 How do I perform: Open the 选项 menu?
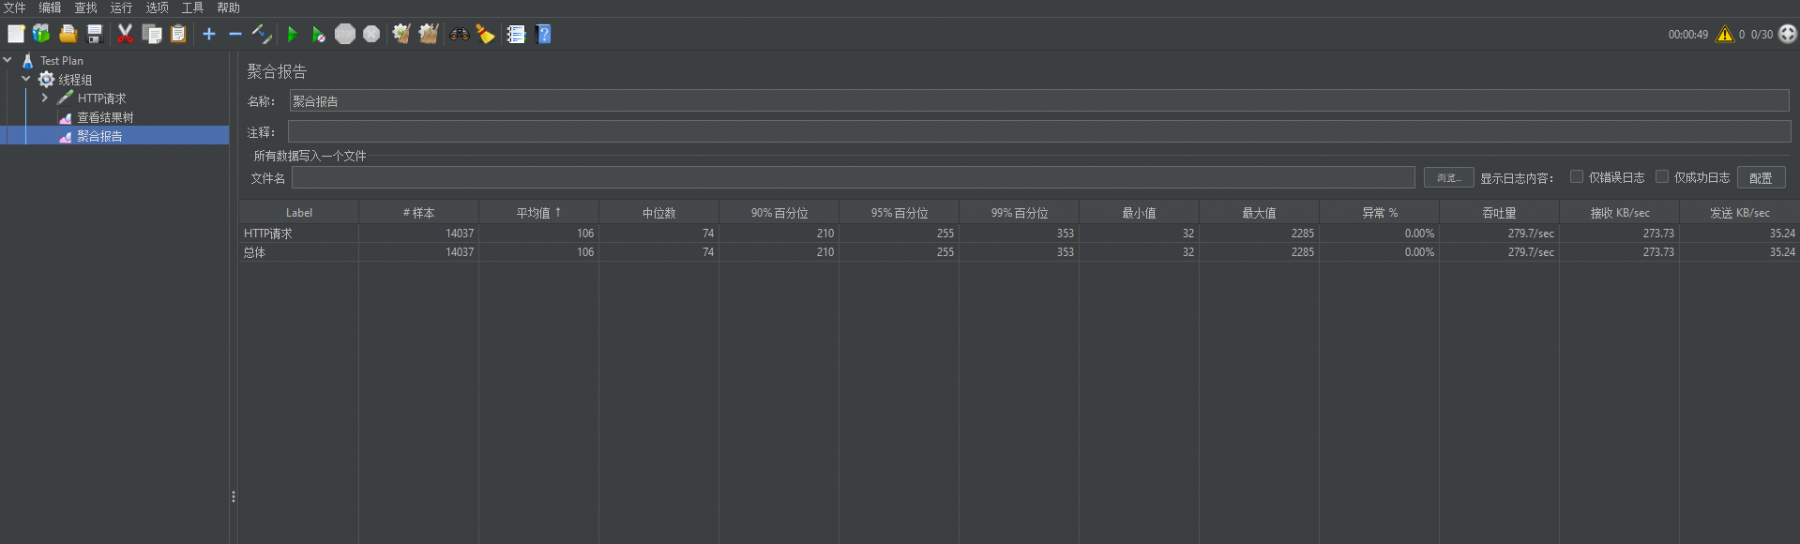[157, 8]
